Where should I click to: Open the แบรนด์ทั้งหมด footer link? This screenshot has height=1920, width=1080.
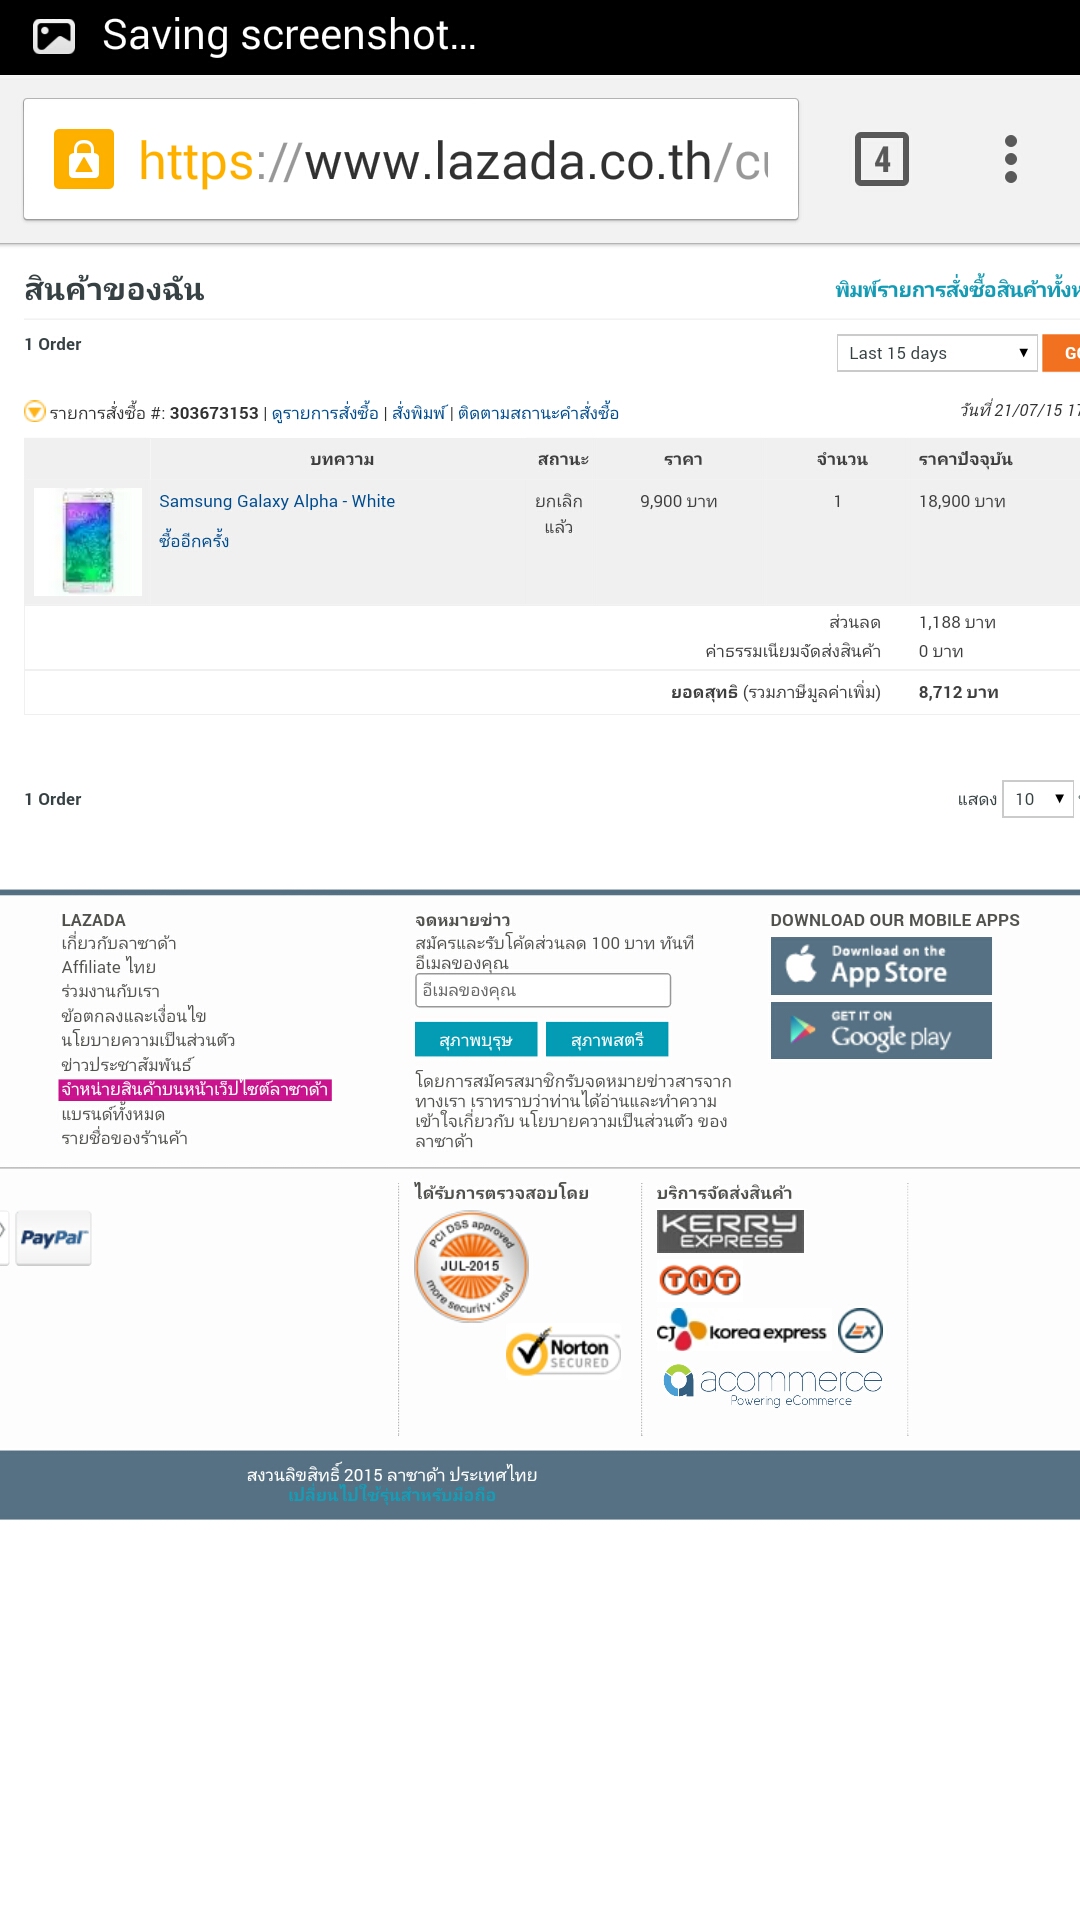click(x=113, y=1114)
